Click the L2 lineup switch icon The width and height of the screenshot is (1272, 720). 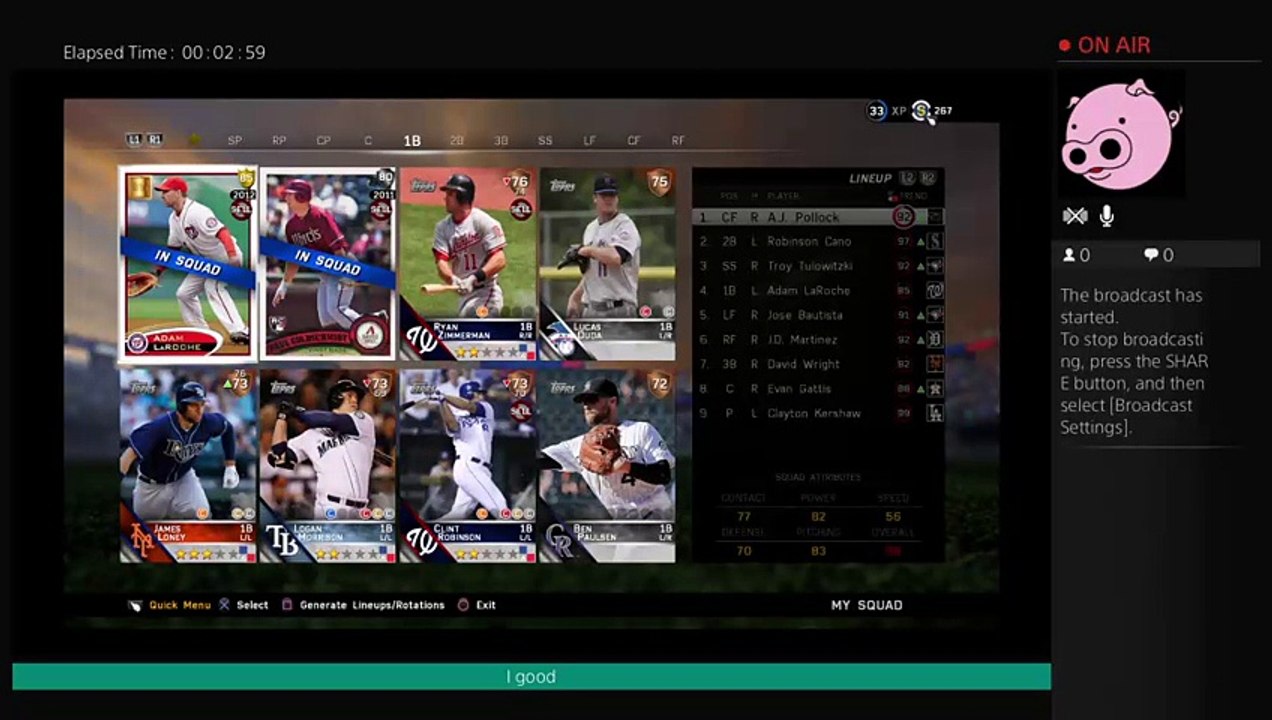907,178
